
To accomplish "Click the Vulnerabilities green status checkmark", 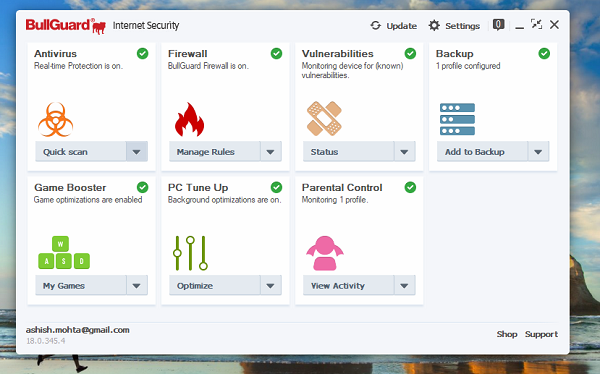I will 410,54.
